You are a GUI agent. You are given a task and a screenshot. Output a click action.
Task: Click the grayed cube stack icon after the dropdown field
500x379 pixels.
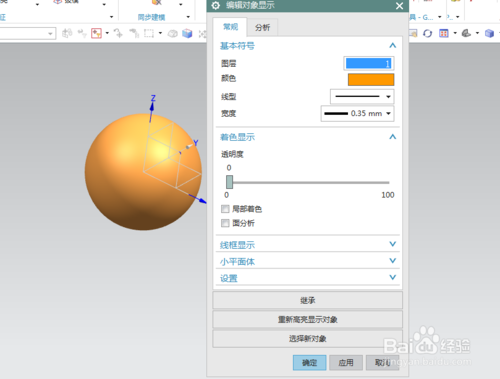point(67,33)
